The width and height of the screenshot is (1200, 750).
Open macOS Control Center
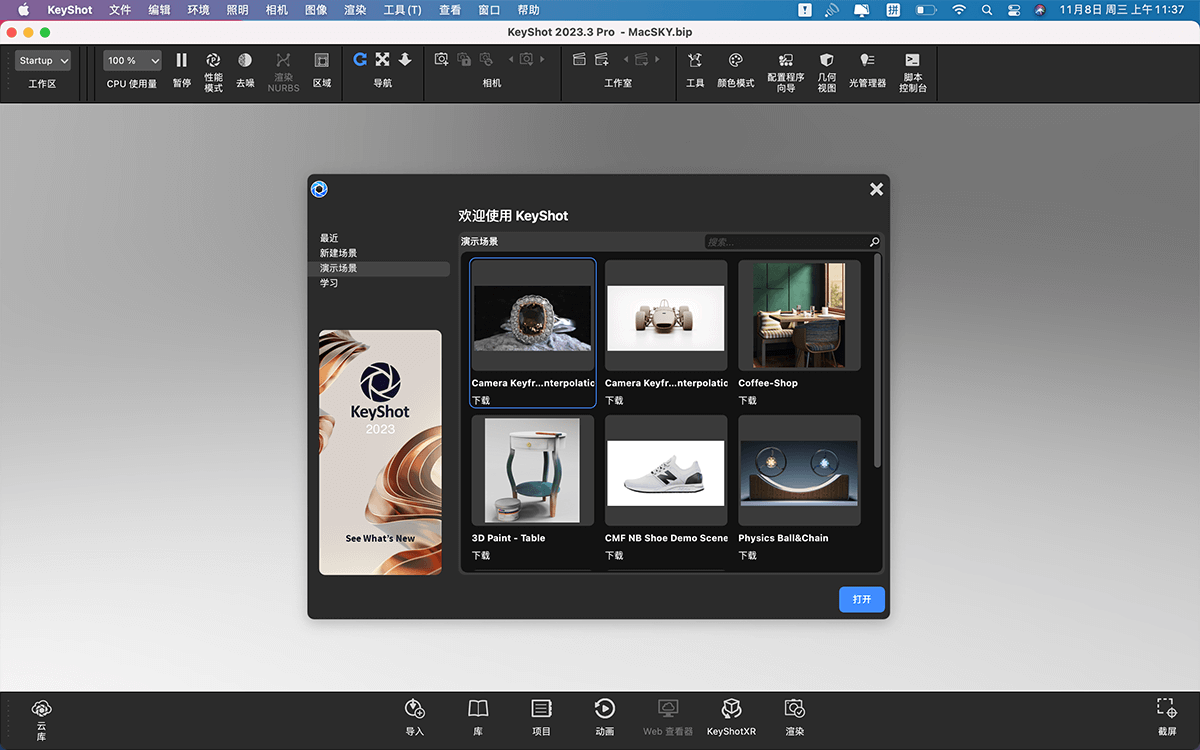[x=1014, y=9]
